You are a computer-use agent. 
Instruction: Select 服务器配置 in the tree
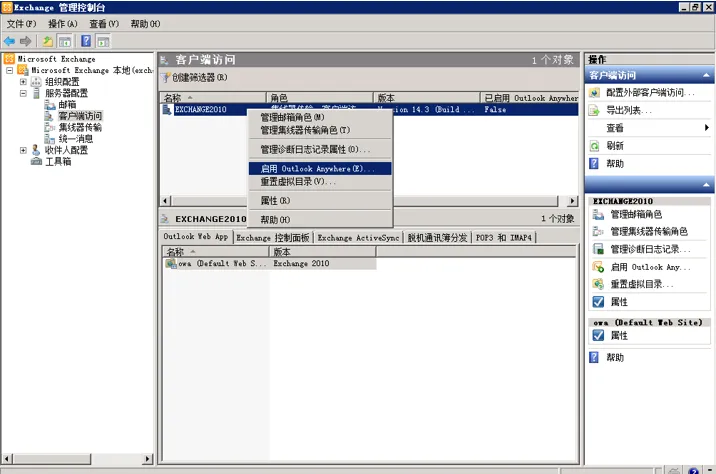[66, 93]
